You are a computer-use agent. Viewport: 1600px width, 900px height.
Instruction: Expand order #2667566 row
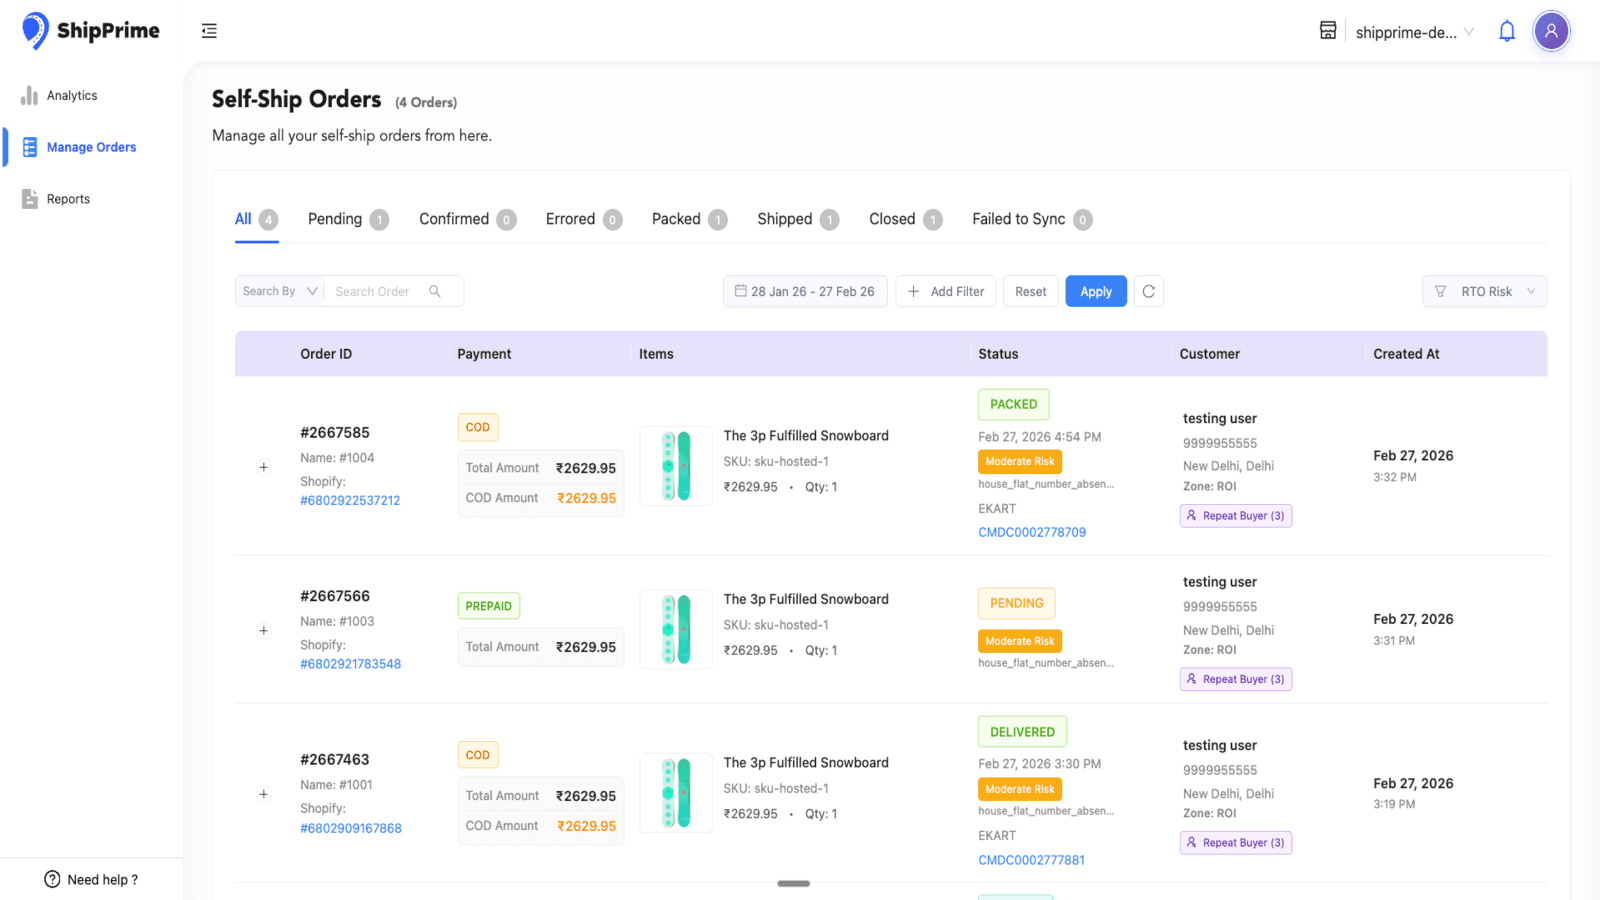pyautogui.click(x=264, y=631)
